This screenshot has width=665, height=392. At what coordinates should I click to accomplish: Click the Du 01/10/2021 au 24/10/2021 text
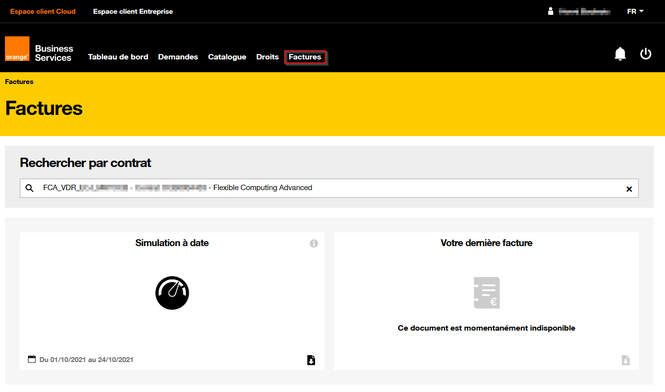click(87, 360)
